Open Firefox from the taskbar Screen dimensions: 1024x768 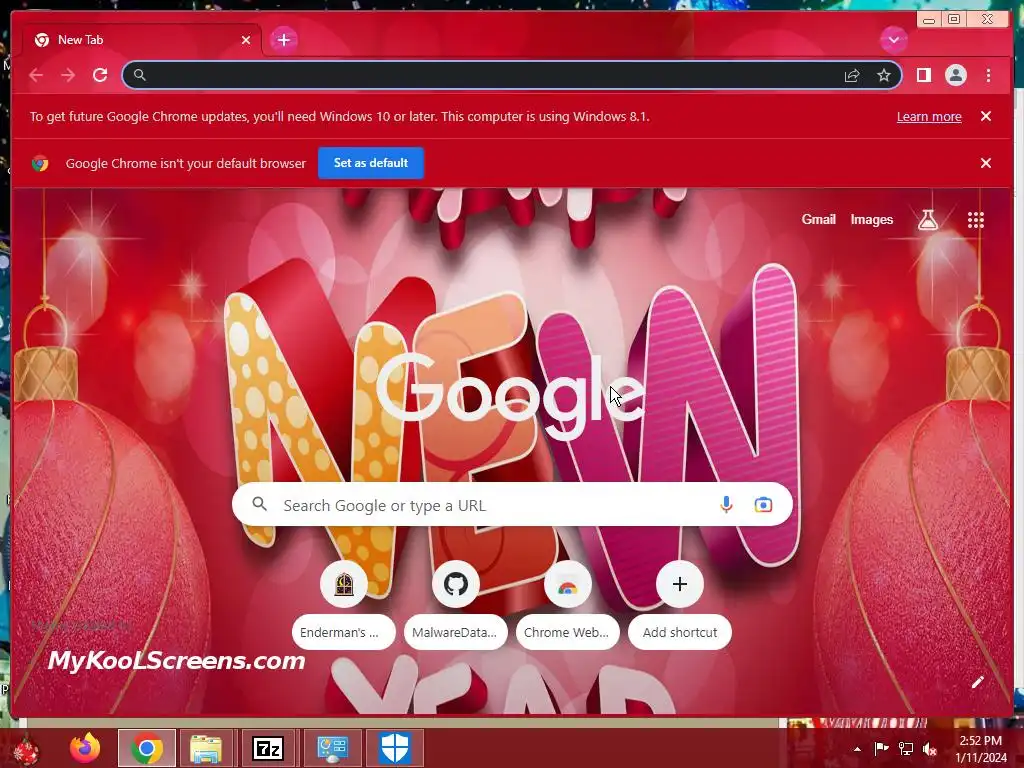point(85,748)
